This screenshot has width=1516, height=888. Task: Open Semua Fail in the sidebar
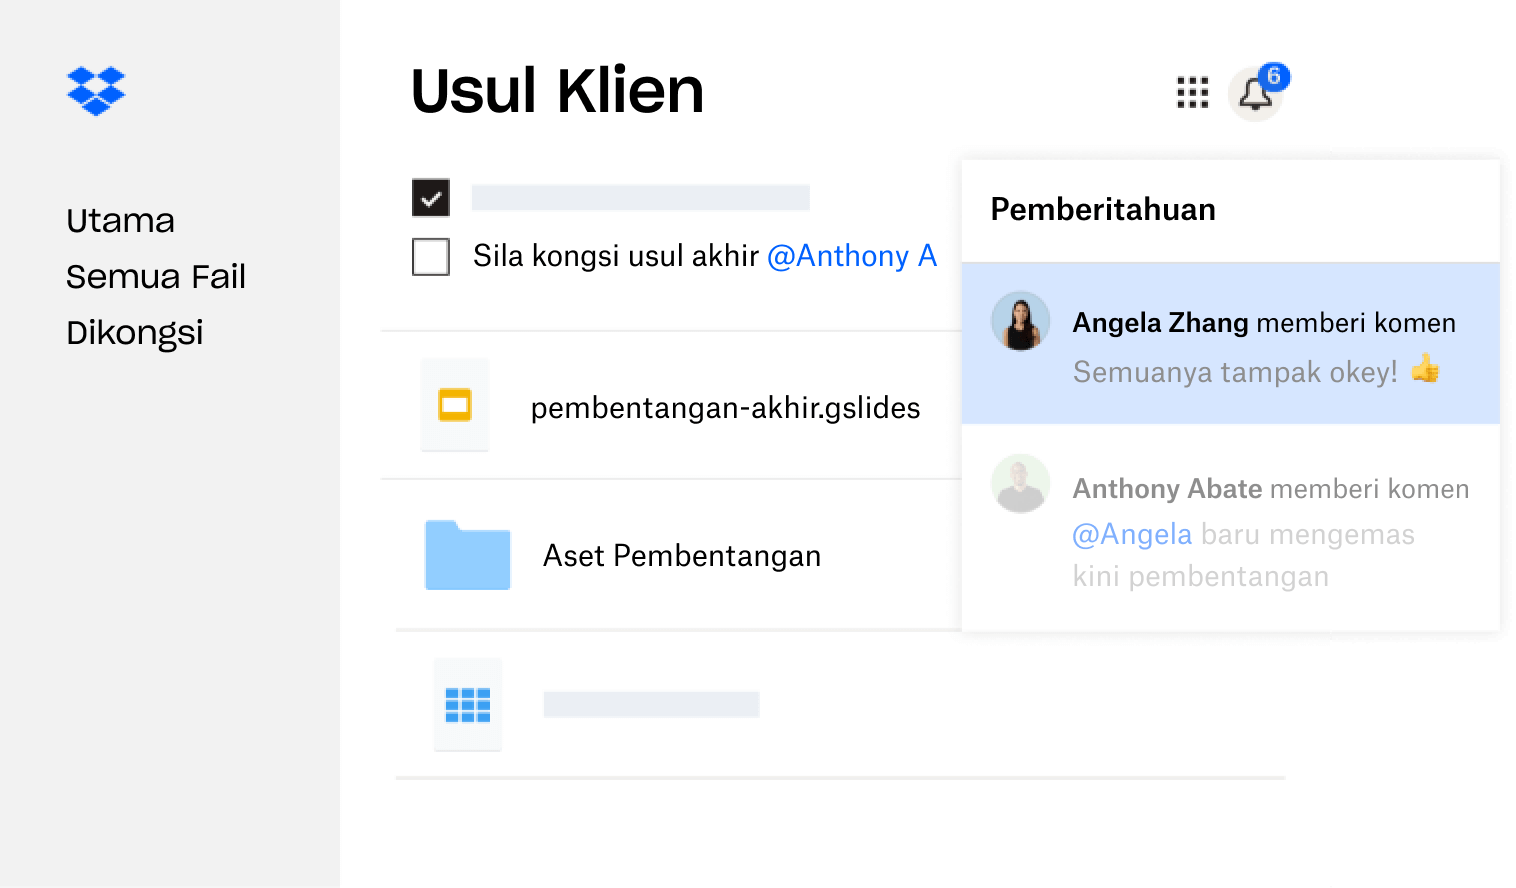point(156,276)
